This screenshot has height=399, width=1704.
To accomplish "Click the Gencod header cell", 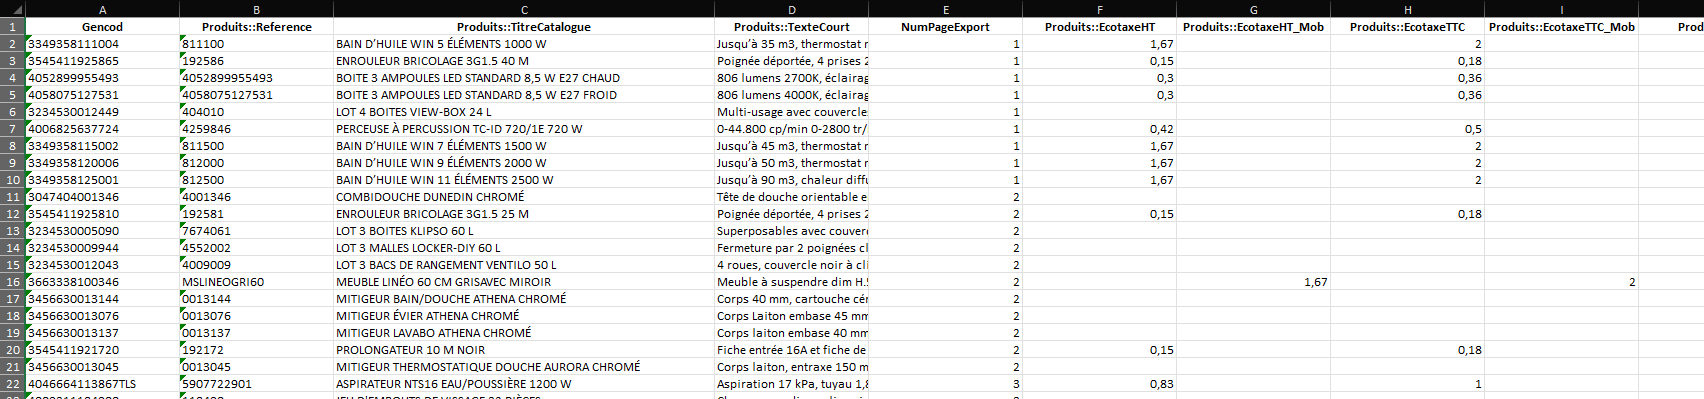I will tap(102, 27).
